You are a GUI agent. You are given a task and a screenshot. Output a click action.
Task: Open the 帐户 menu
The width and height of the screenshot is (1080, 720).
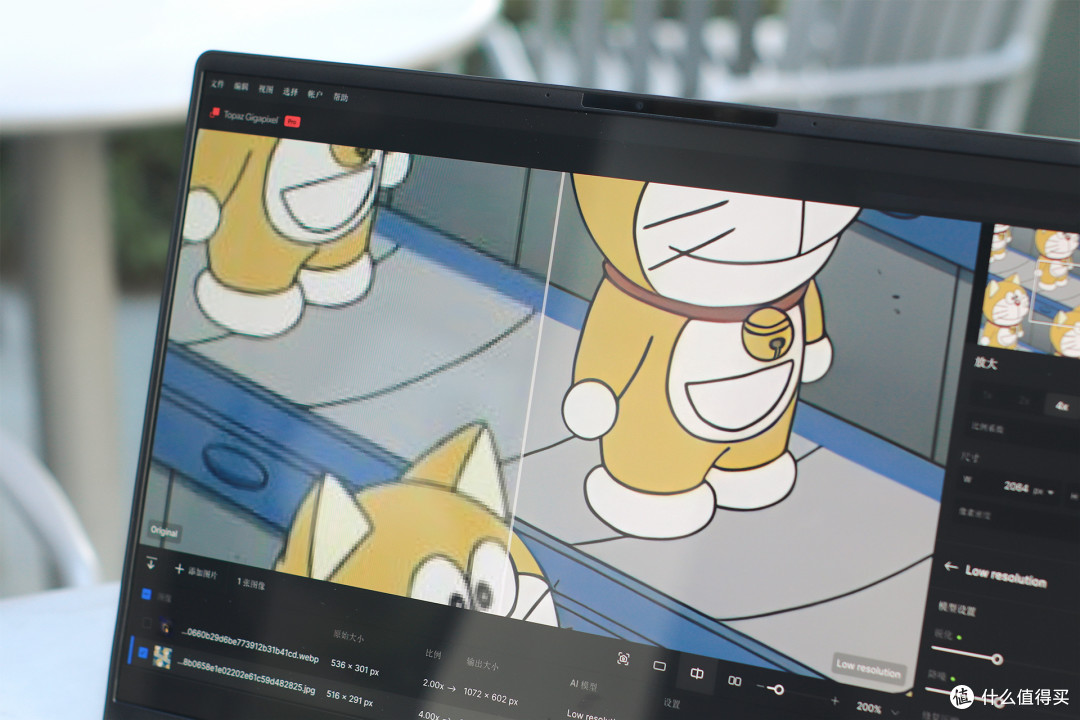(x=315, y=94)
